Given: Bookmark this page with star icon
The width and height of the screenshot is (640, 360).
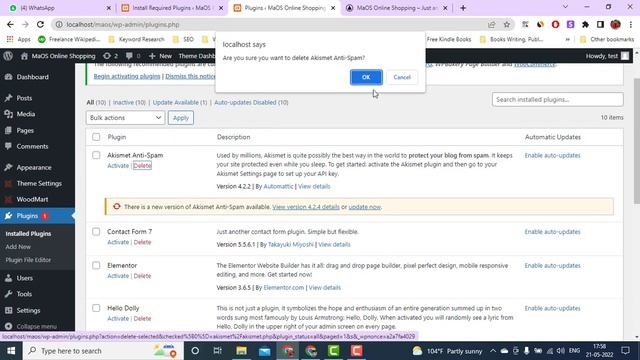Looking at the screenshot, I should coord(507,24).
